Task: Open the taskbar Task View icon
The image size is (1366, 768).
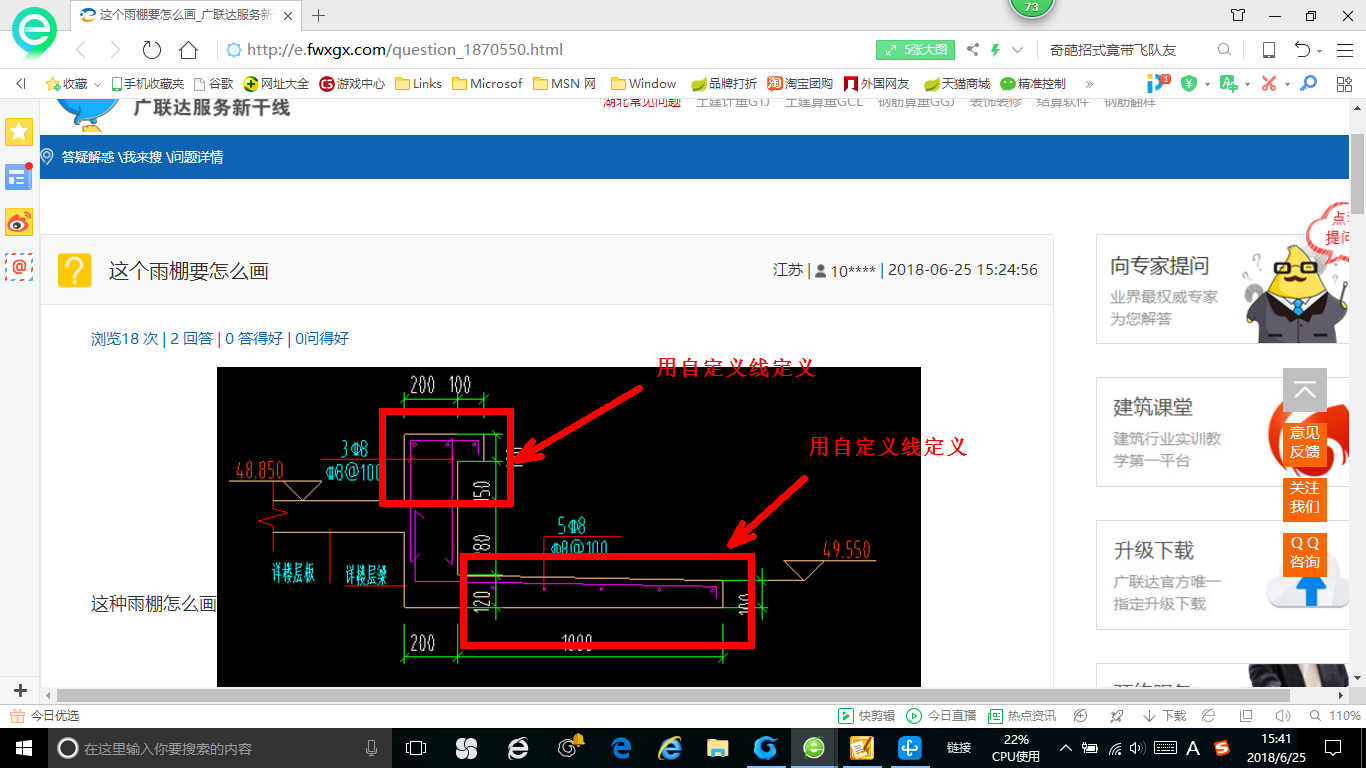Action: click(x=416, y=748)
